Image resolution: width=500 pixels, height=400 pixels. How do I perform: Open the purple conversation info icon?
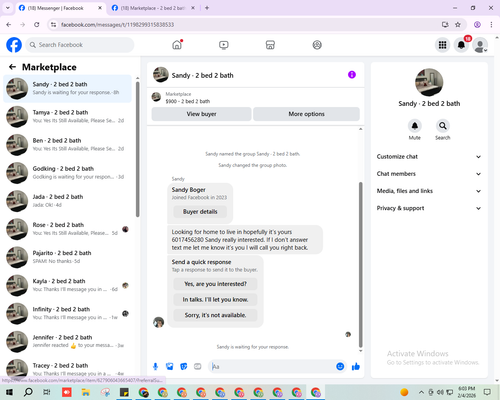click(352, 75)
